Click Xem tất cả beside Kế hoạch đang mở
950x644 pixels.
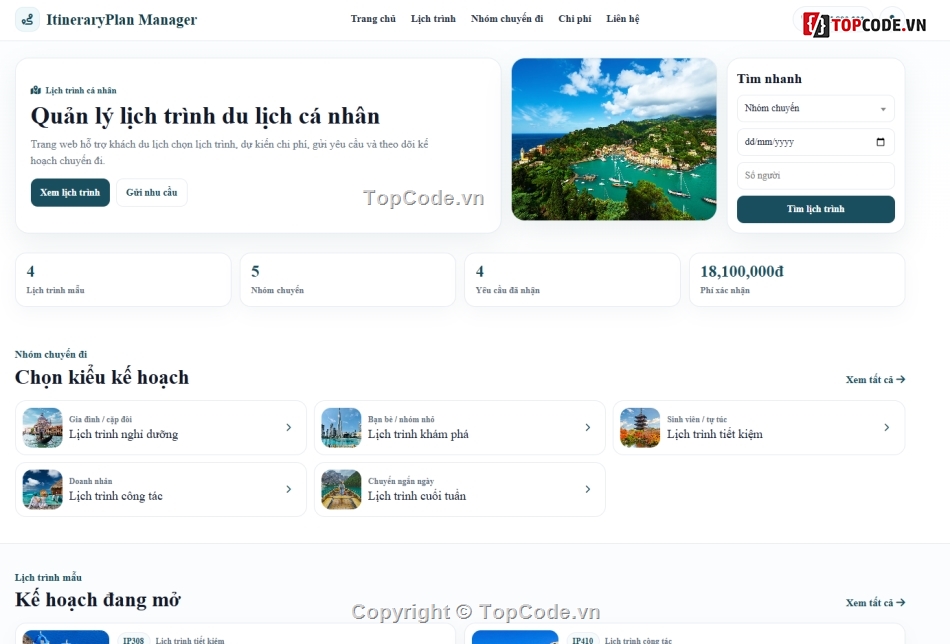coord(875,602)
